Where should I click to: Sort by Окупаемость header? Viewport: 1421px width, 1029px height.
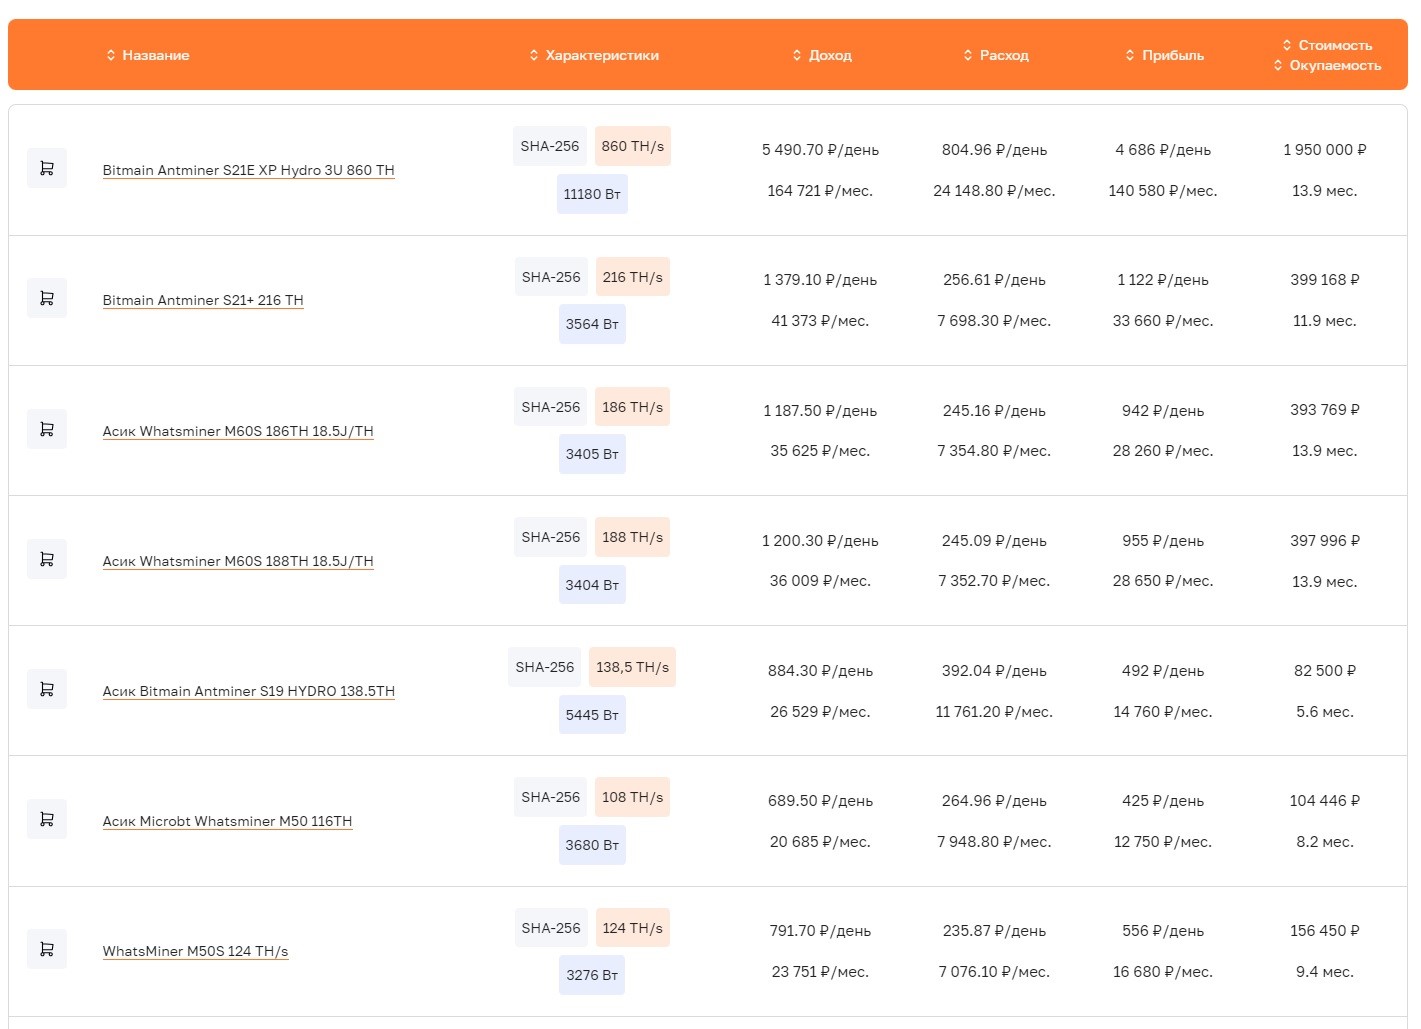[1327, 65]
